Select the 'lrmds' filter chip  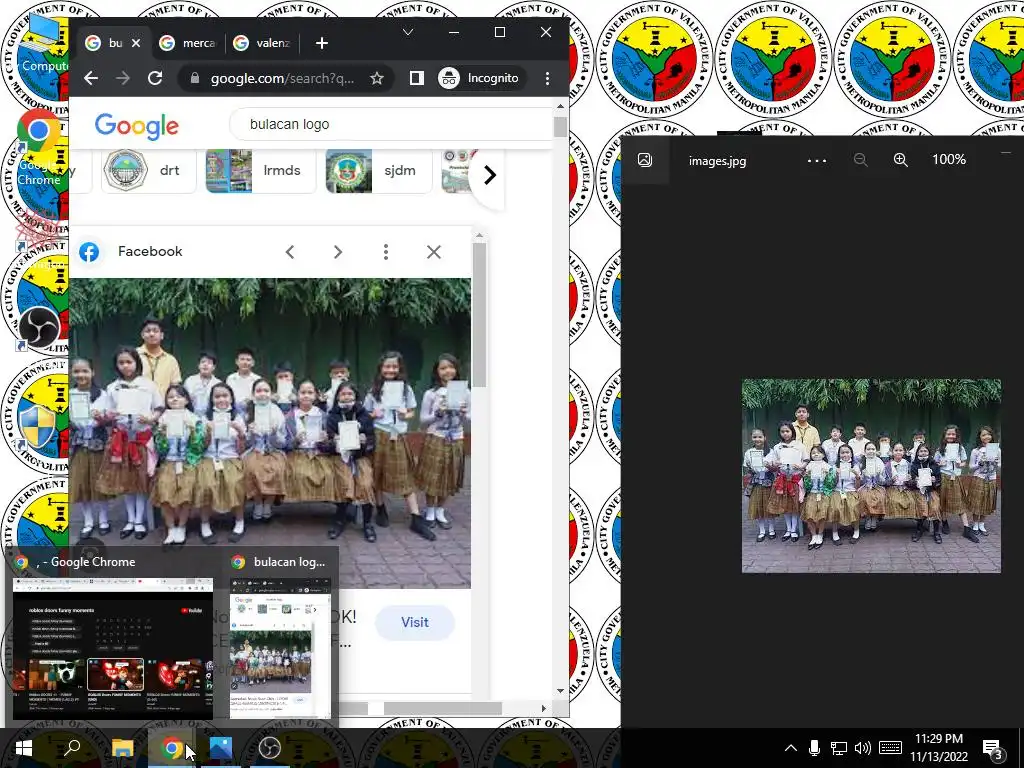click(x=262, y=170)
